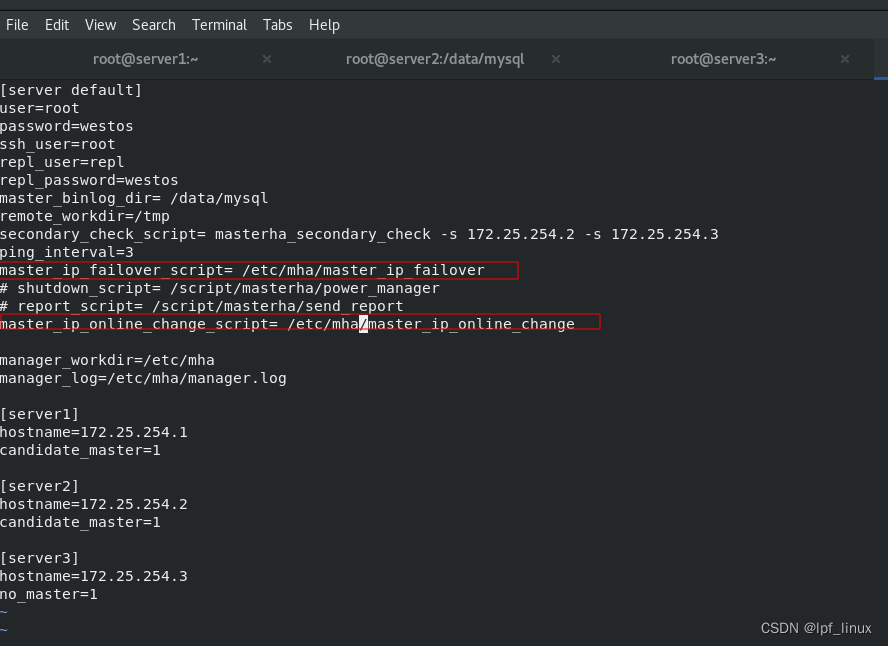Click the master_ip_failover_script line
The width and height of the screenshot is (888, 646).
click(242, 270)
